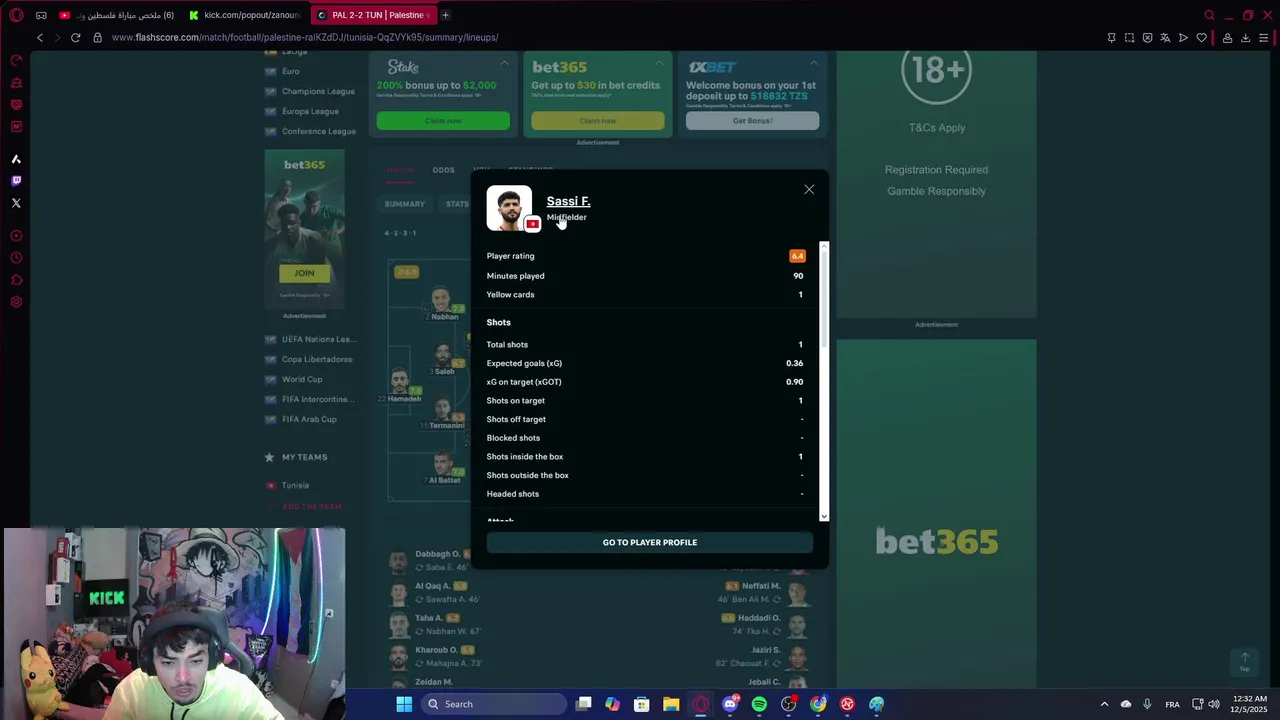This screenshot has height=720, width=1280.
Task: Click the Opera menu logo
Action: click(16, 15)
